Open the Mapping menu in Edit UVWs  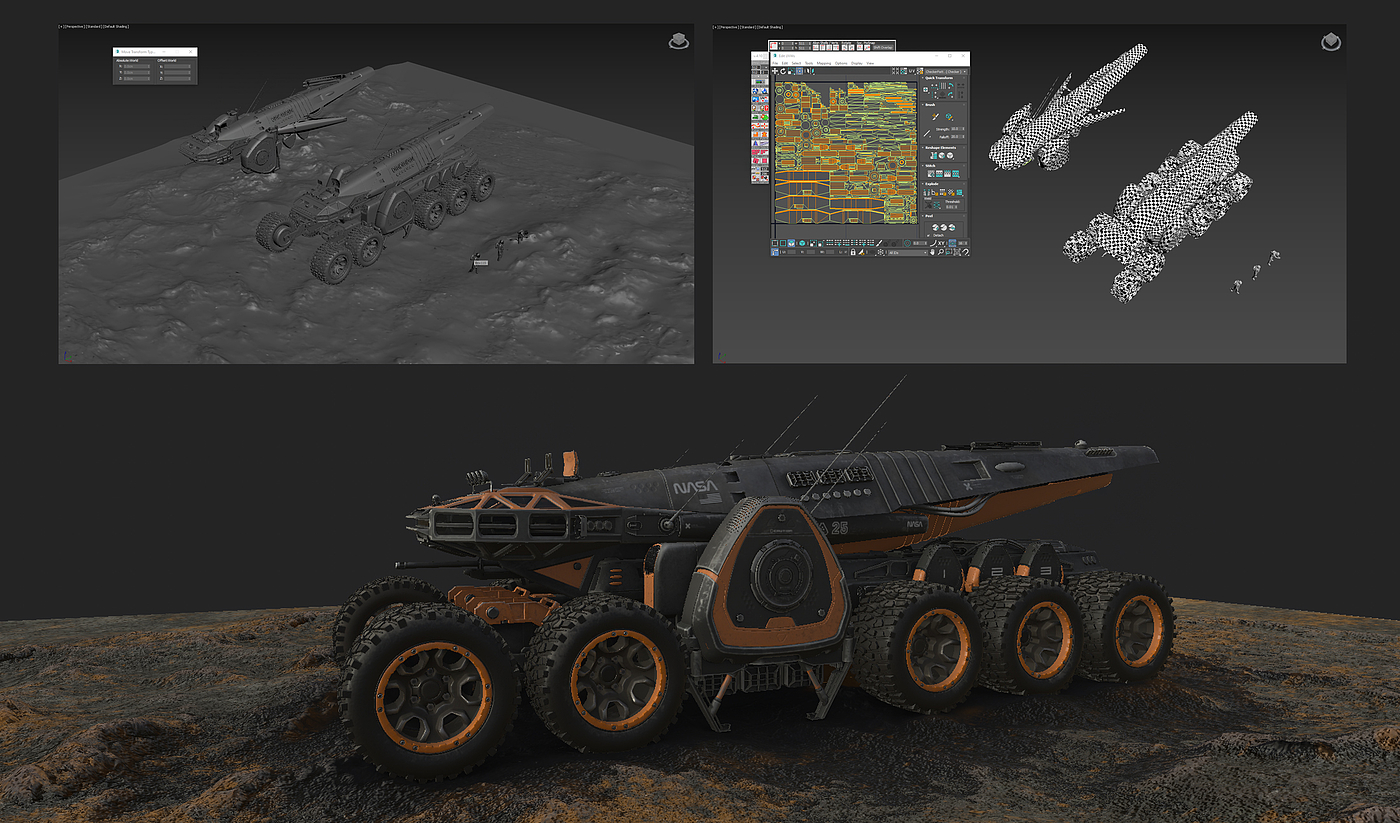pyautogui.click(x=823, y=63)
